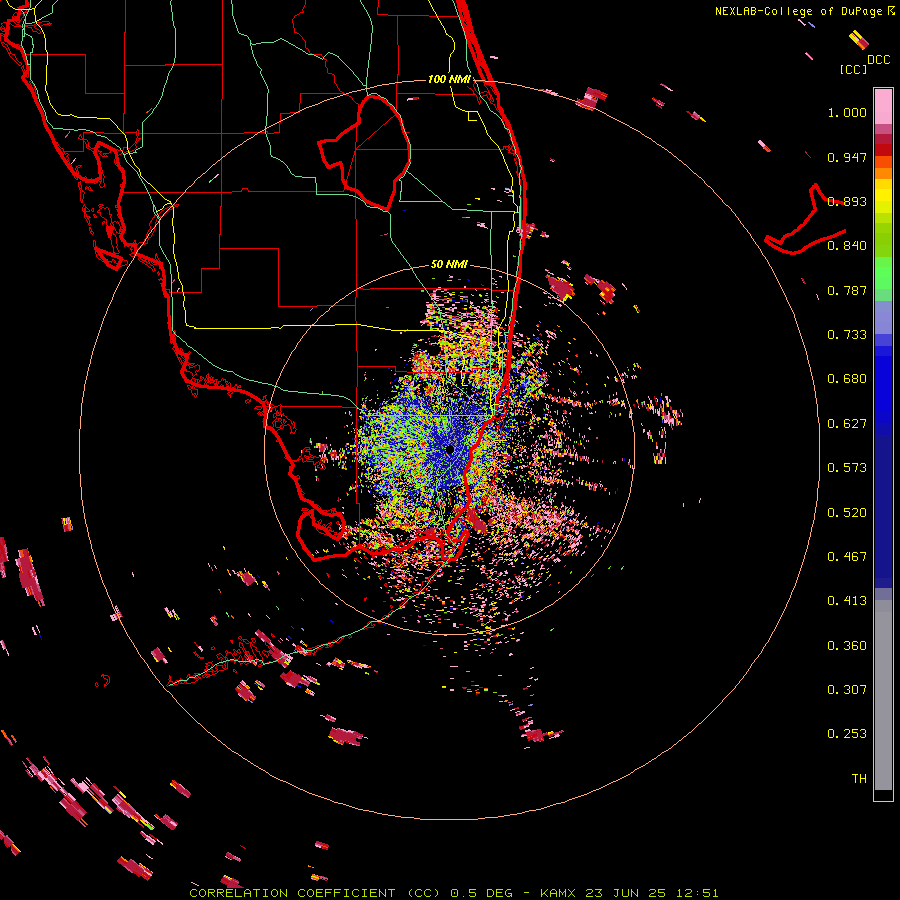Click the black radar site dot
Viewport: 900px width, 900px height.
point(450,449)
